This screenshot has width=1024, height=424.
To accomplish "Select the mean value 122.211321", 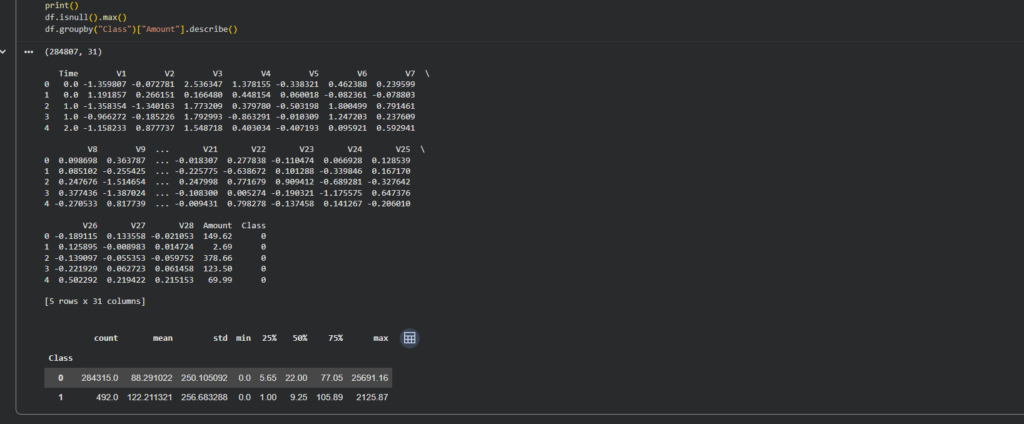I will [x=150, y=397].
